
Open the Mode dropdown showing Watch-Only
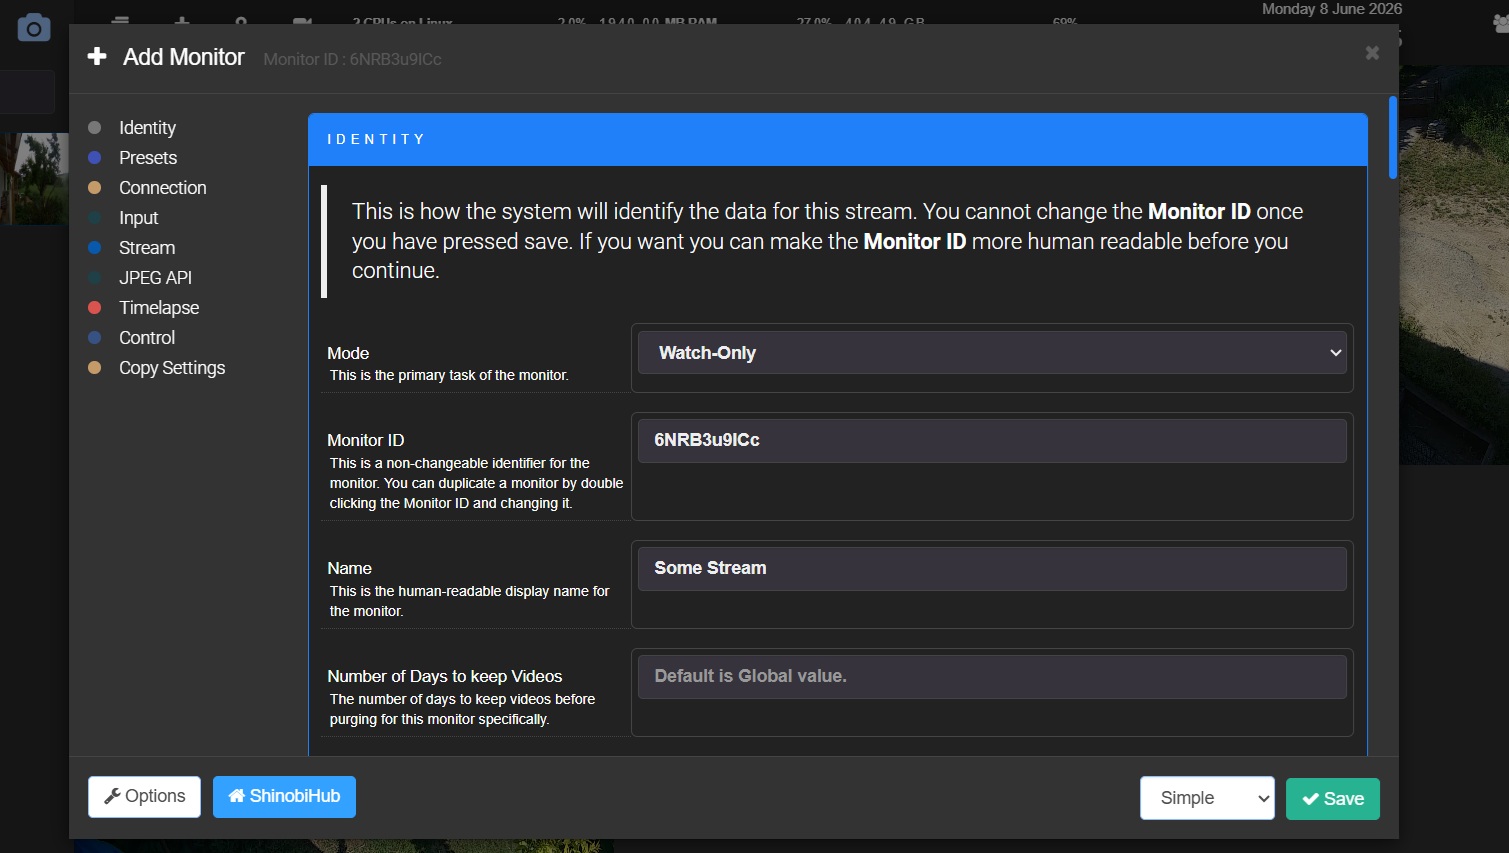click(992, 353)
